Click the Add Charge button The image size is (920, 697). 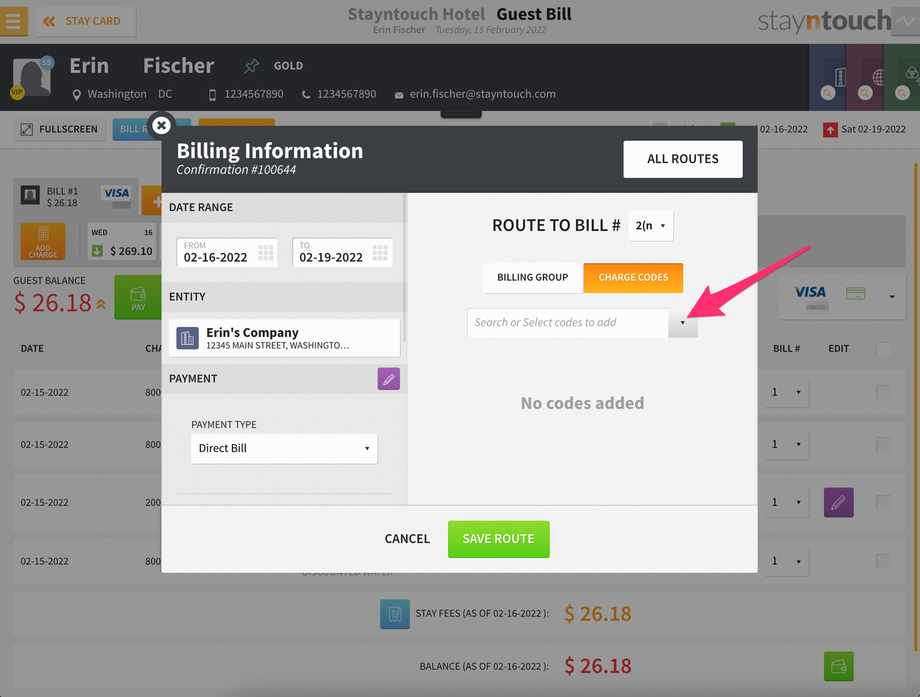click(43, 241)
